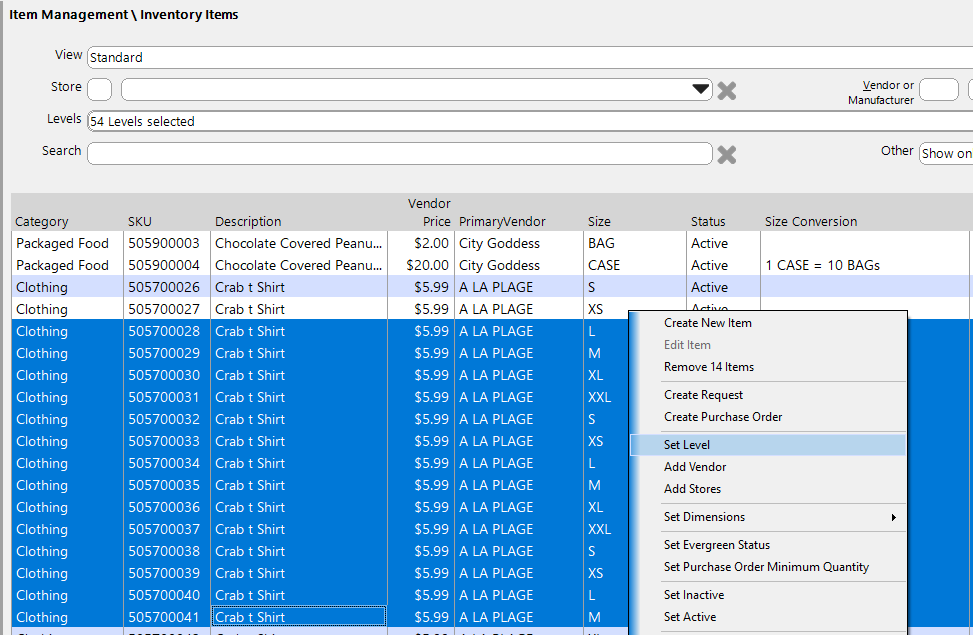This screenshot has width=973, height=635.
Task: Click inside the Search input field
Action: click(x=399, y=153)
